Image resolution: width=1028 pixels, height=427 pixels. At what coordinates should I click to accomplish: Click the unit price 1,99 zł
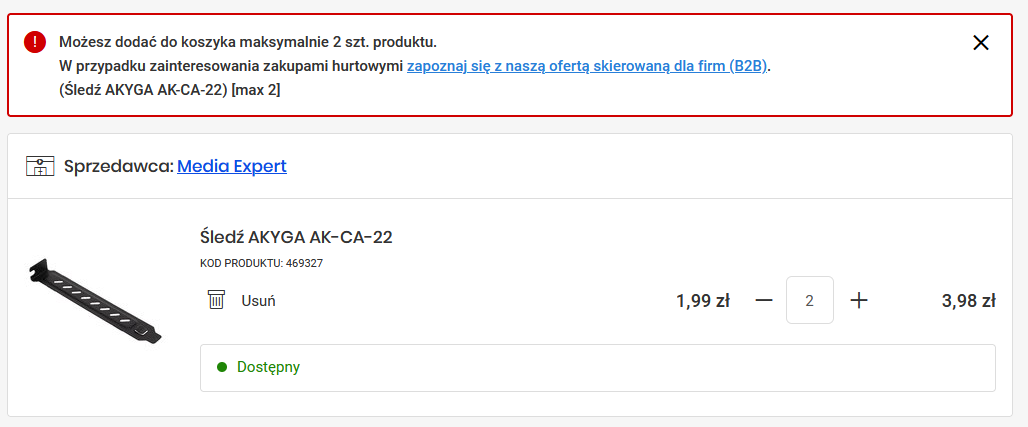click(x=702, y=300)
